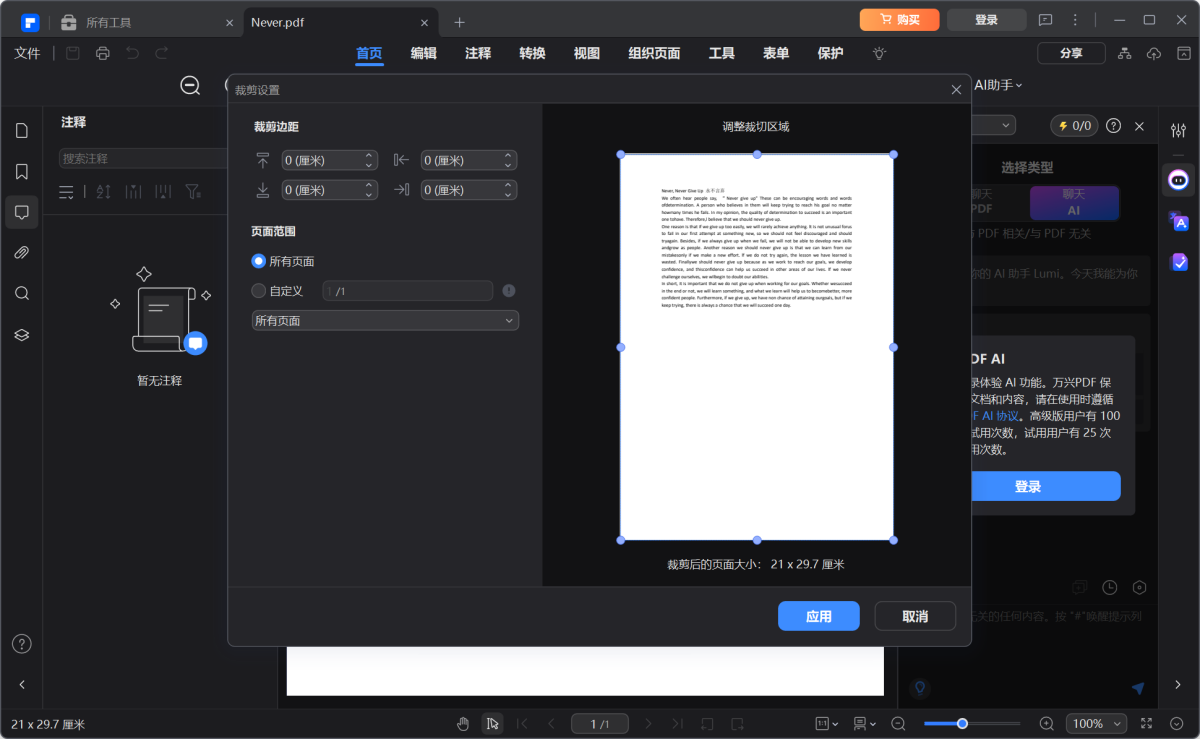
Task: Switch to the 转换 ribbon tab
Action: pyautogui.click(x=532, y=54)
